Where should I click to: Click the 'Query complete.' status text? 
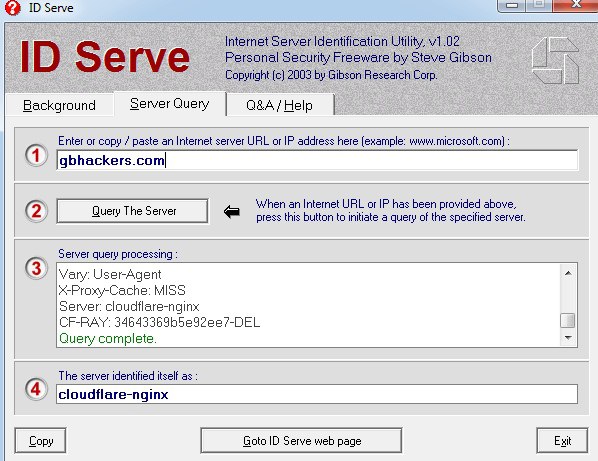[108, 338]
